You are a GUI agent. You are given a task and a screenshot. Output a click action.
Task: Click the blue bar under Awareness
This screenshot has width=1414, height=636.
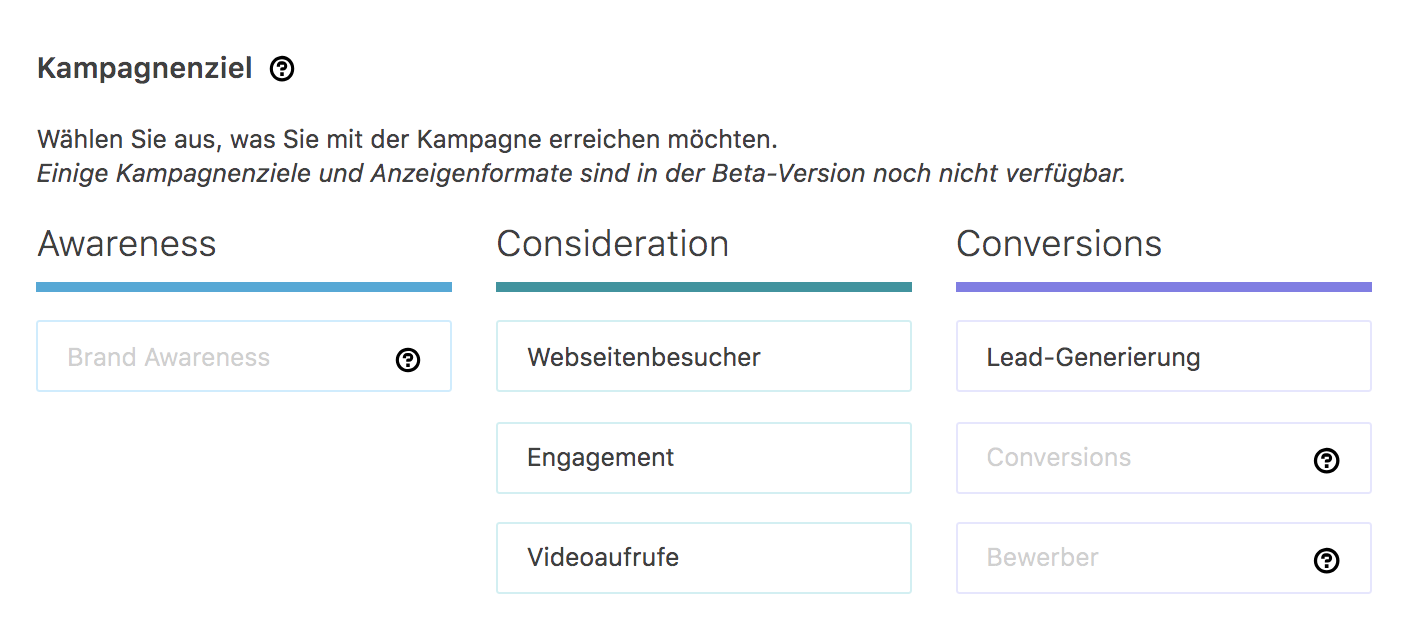tap(244, 287)
